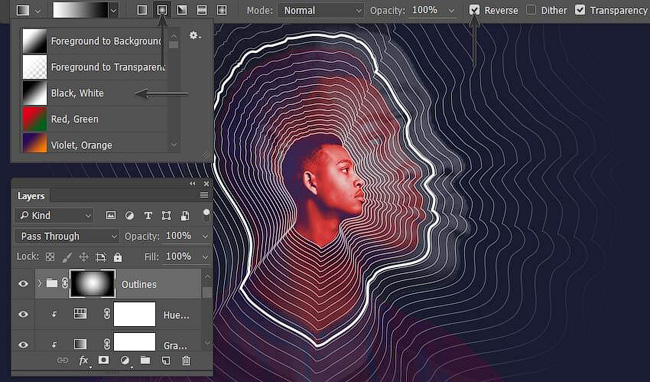Click the Fill 100% field
Image resolution: width=650 pixels, height=382 pixels.
pos(179,256)
